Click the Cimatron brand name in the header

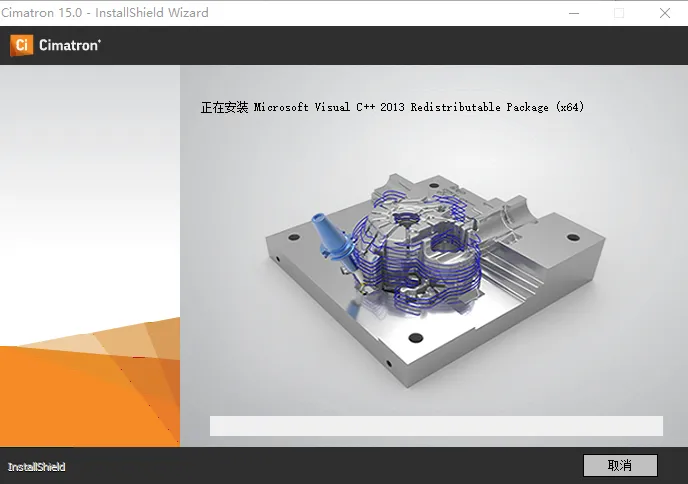click(x=70, y=45)
